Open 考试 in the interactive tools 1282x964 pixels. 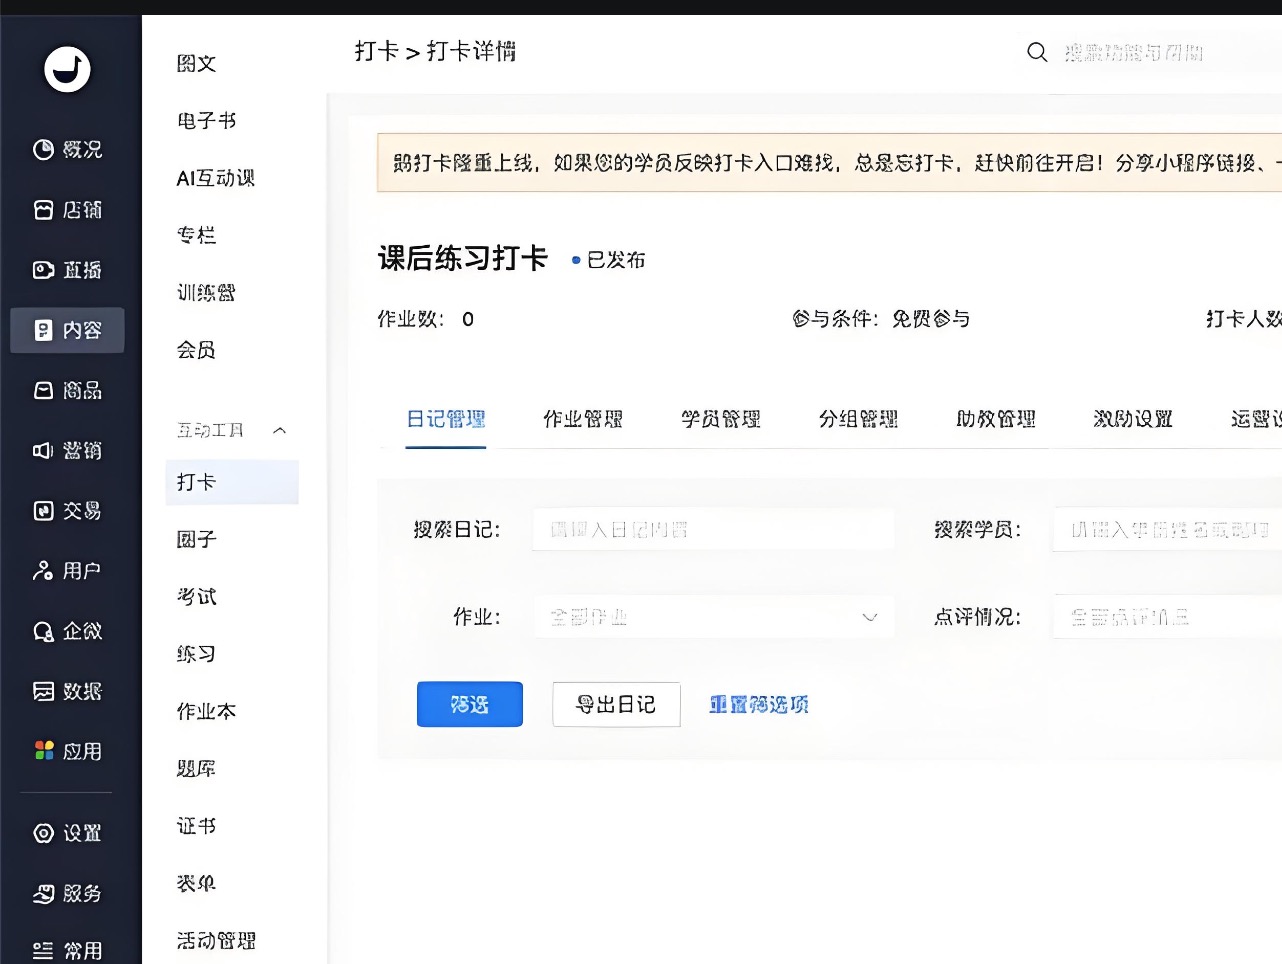pyautogui.click(x=196, y=596)
